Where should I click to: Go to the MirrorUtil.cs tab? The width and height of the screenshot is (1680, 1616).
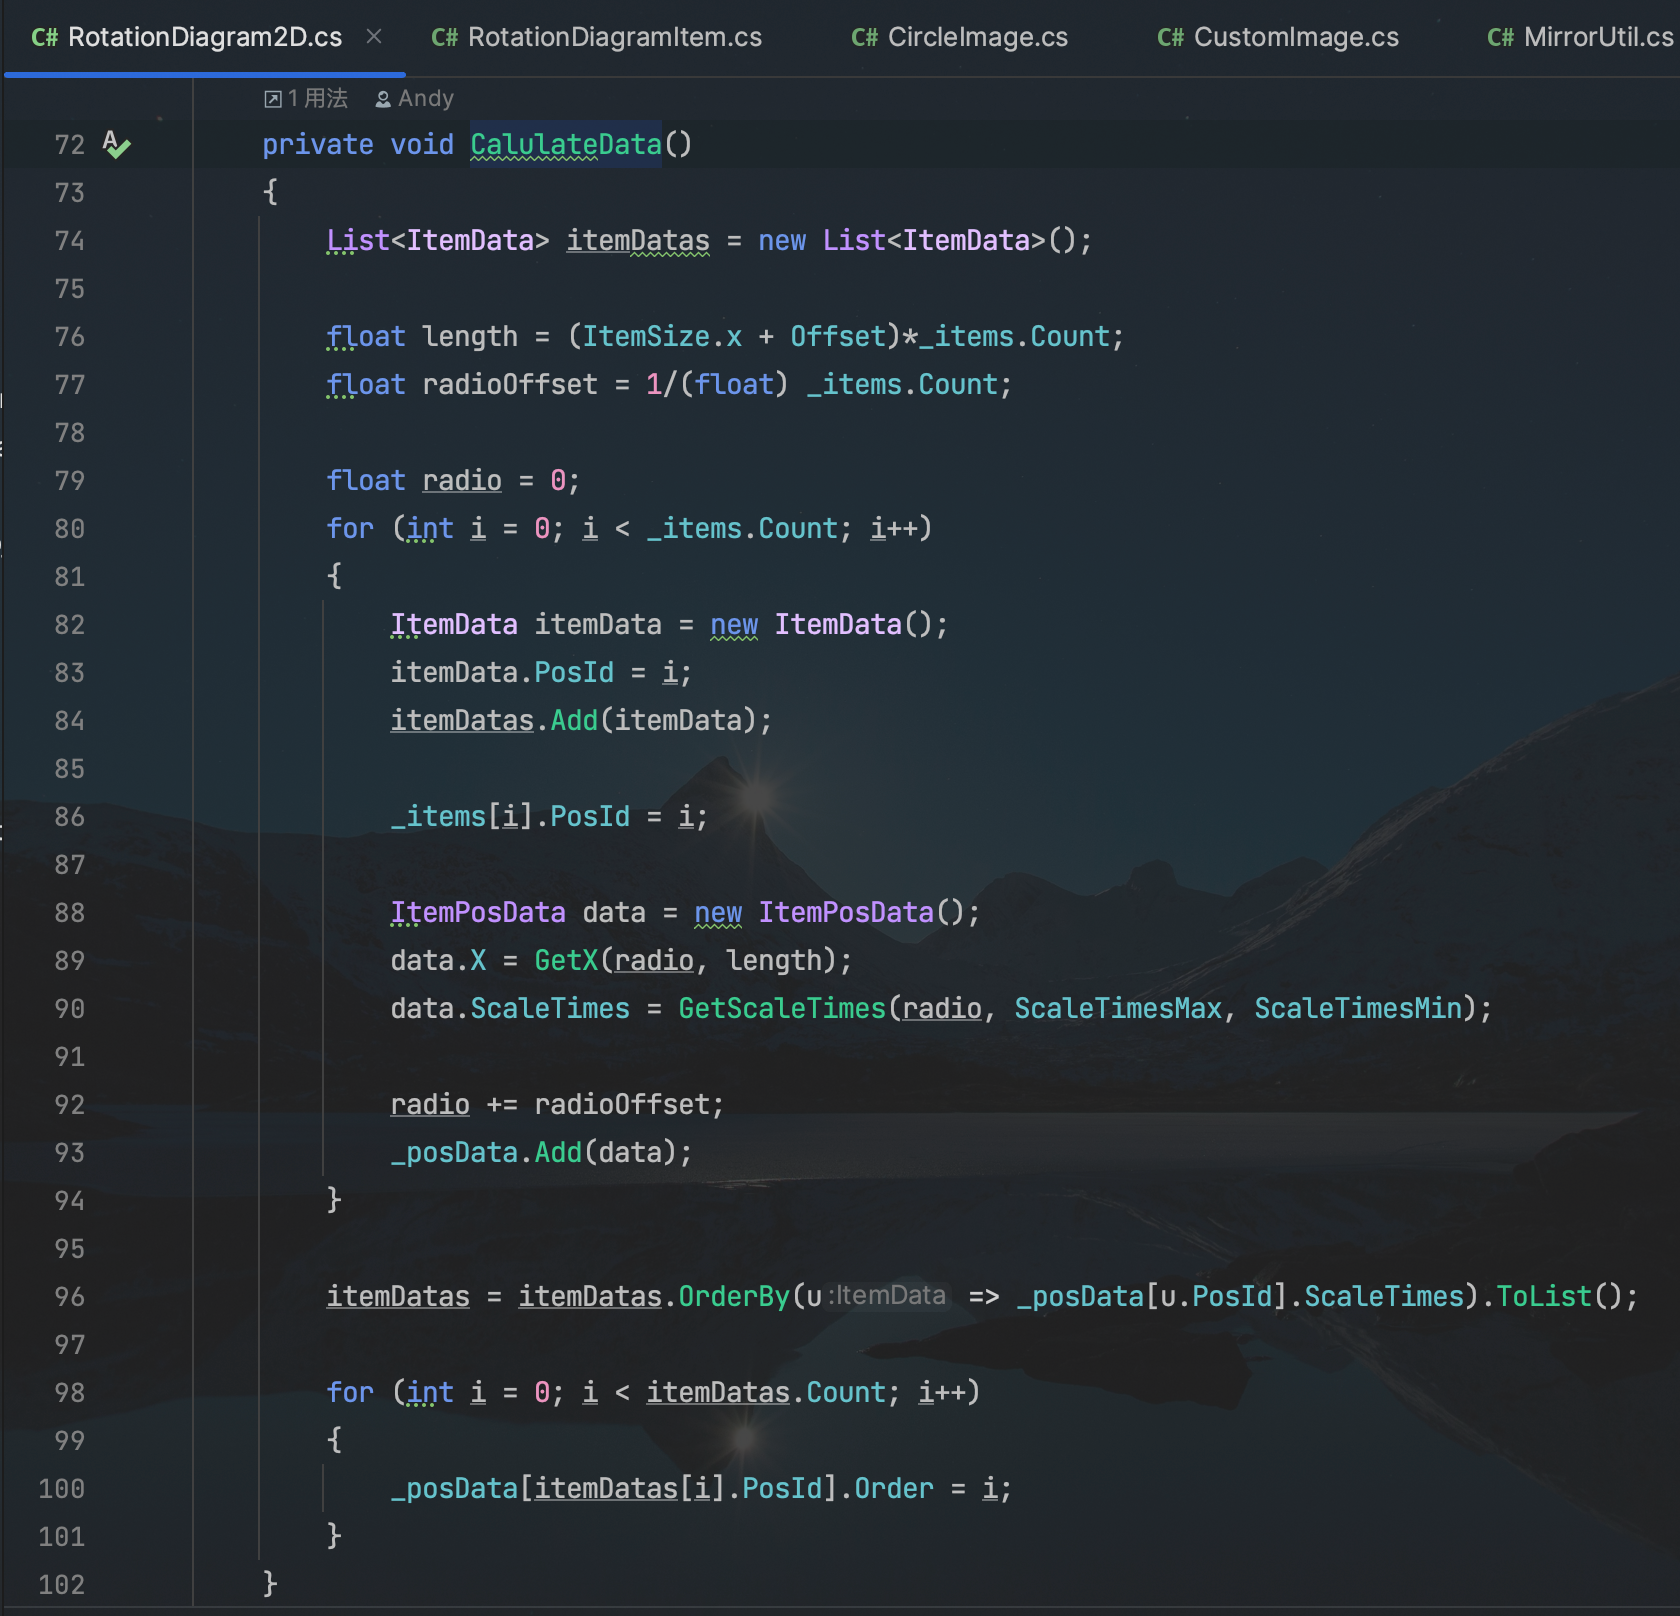[x=1597, y=37]
